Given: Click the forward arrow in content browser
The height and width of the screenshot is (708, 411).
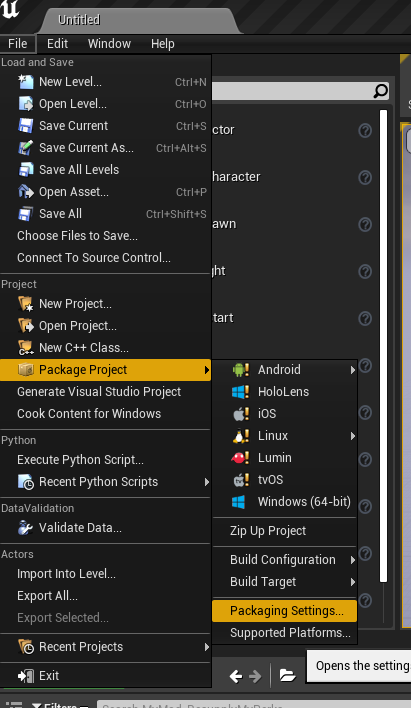Looking at the screenshot, I should click(255, 676).
